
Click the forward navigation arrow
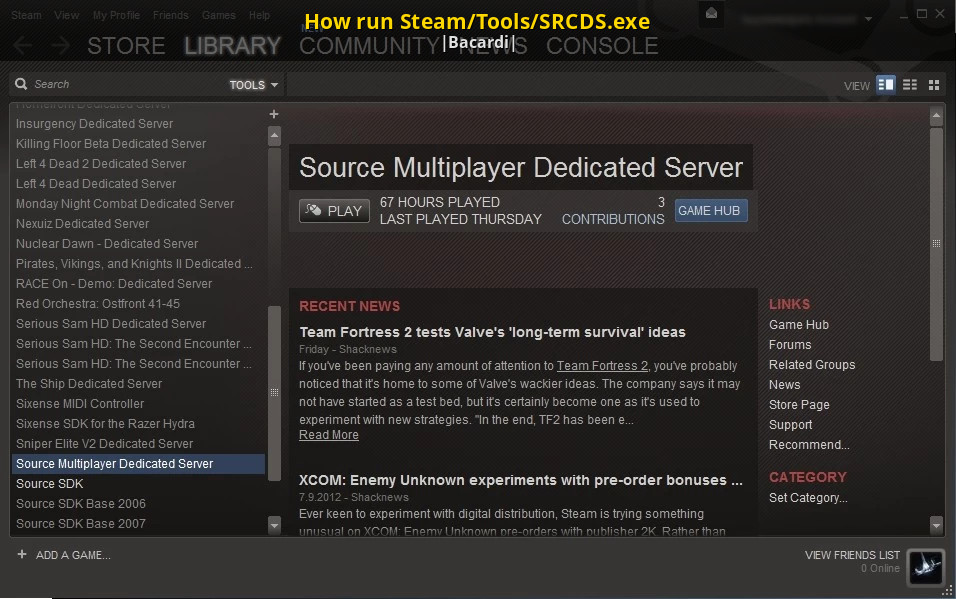coord(60,46)
